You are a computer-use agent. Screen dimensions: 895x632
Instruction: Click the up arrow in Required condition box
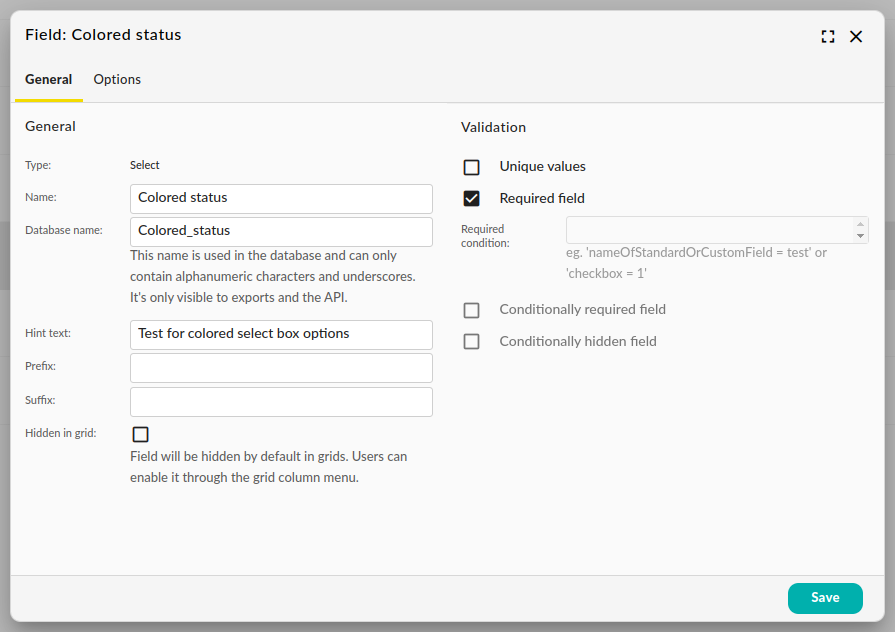coord(860,224)
